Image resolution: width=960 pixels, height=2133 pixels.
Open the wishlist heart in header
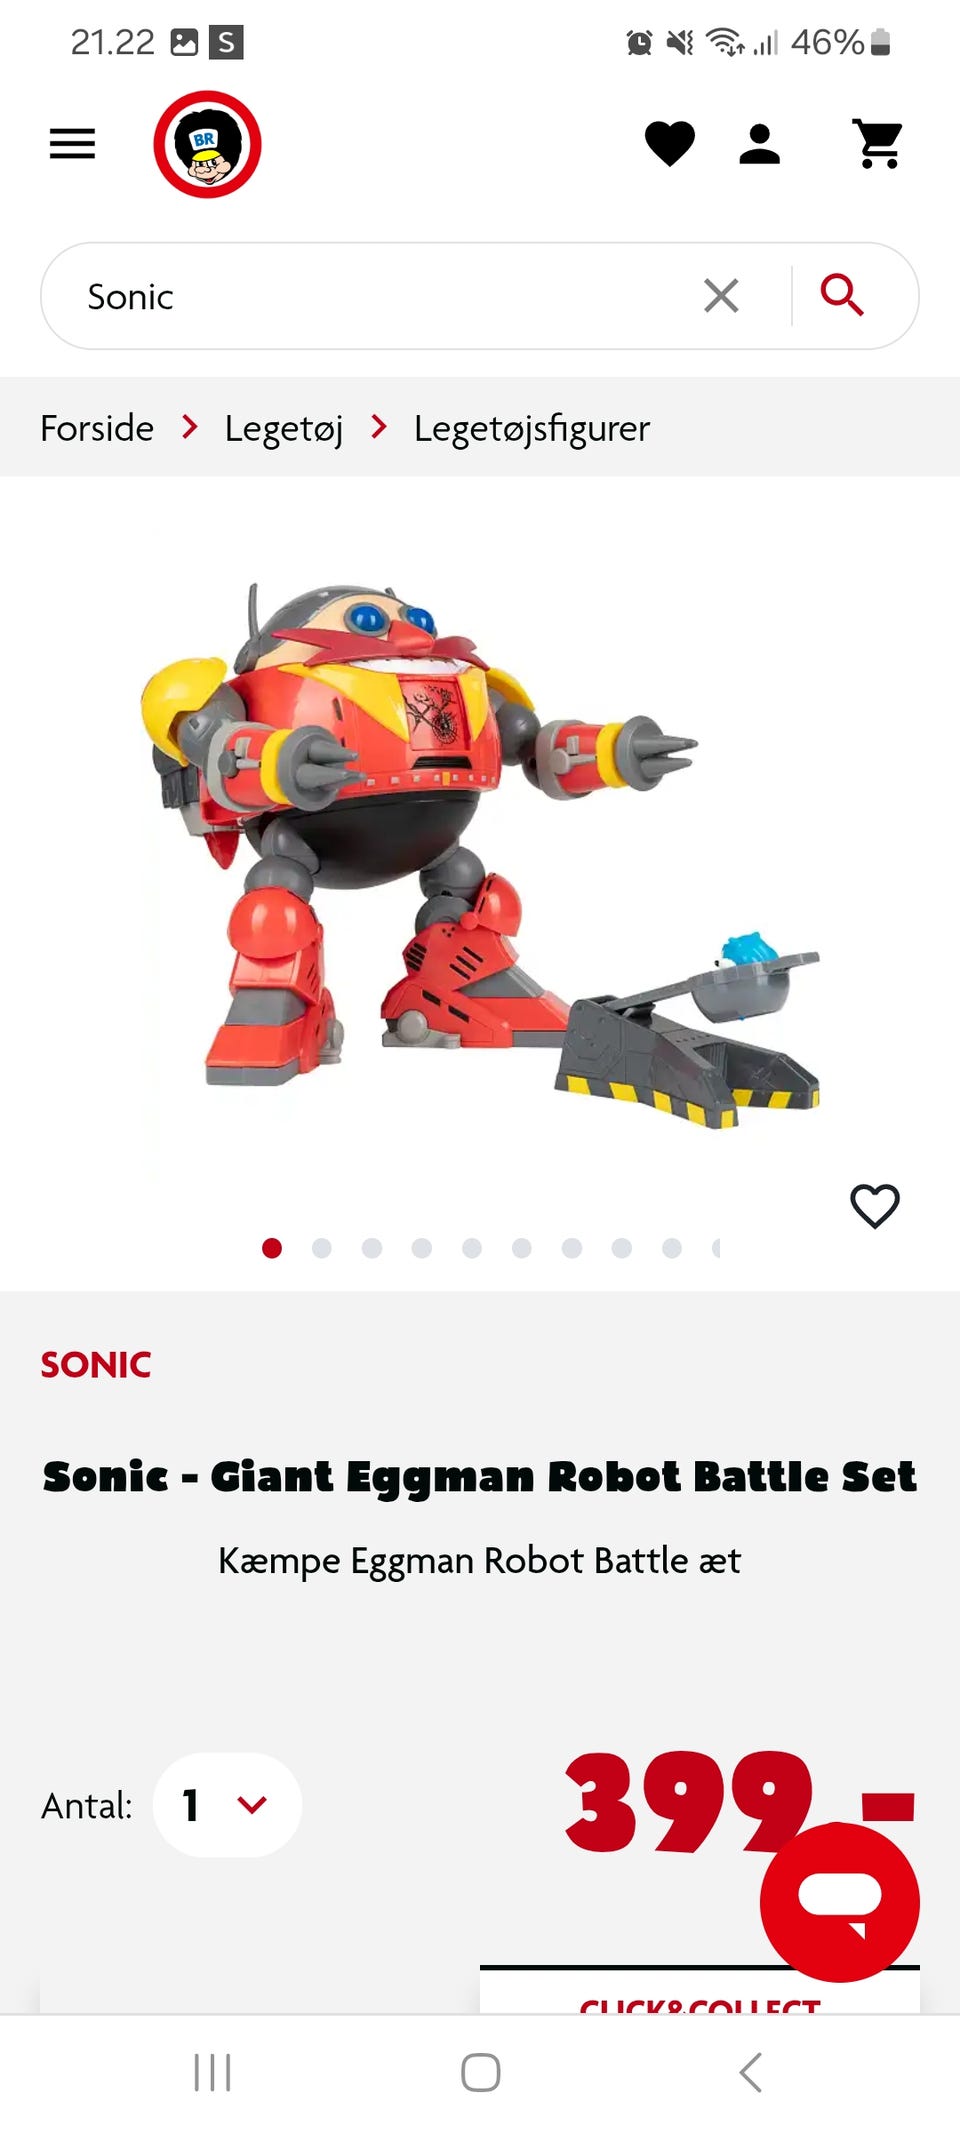tap(669, 143)
